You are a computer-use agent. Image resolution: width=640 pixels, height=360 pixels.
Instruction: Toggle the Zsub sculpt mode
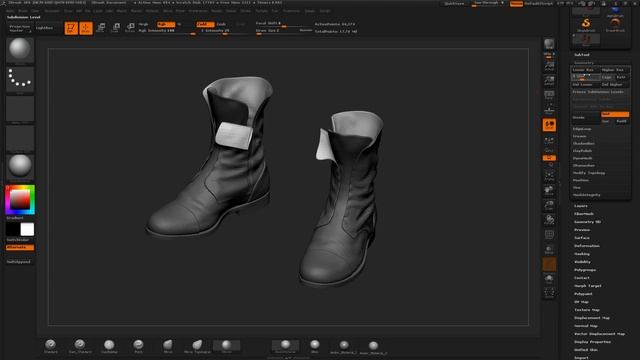tap(221, 24)
